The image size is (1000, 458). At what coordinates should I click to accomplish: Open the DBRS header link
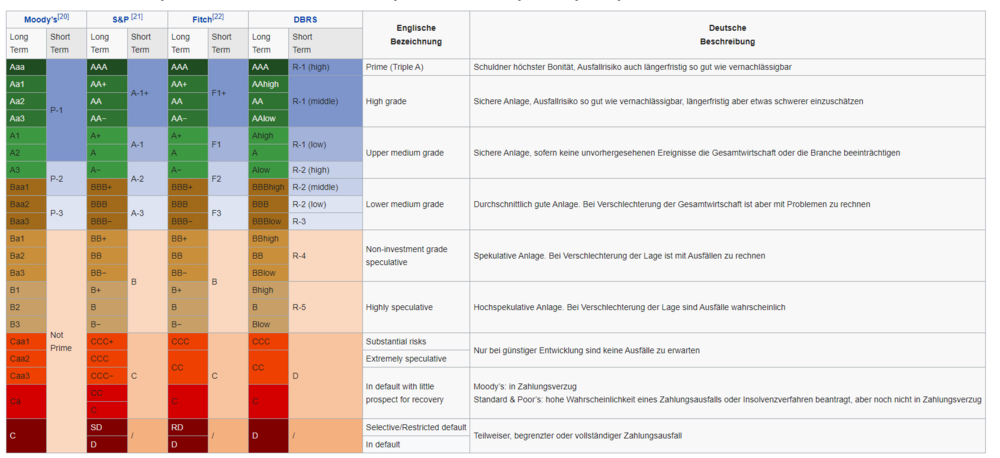(305, 18)
